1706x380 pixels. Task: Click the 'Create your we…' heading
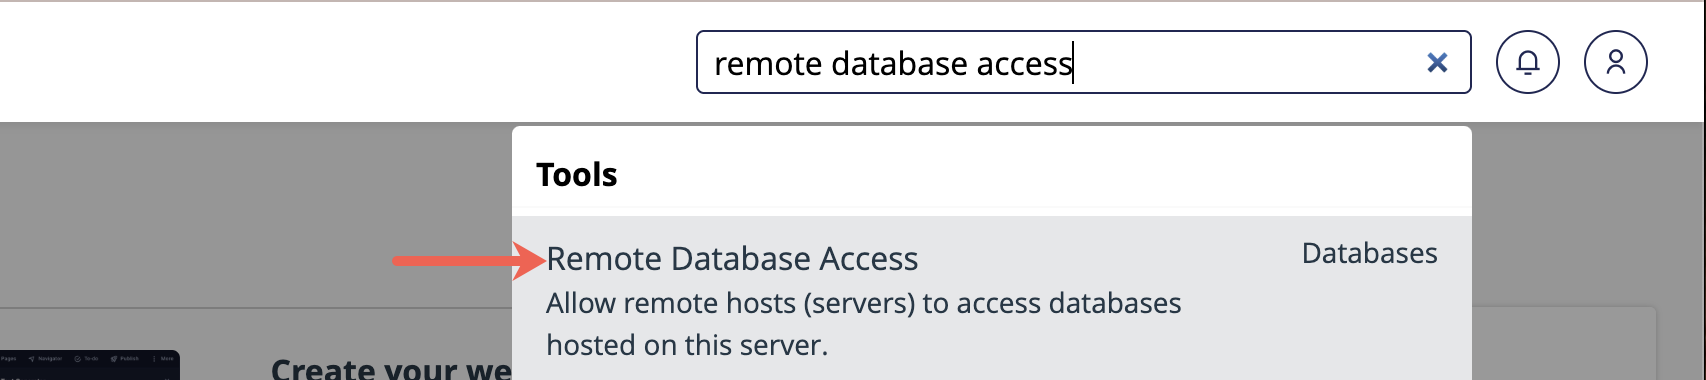(391, 368)
